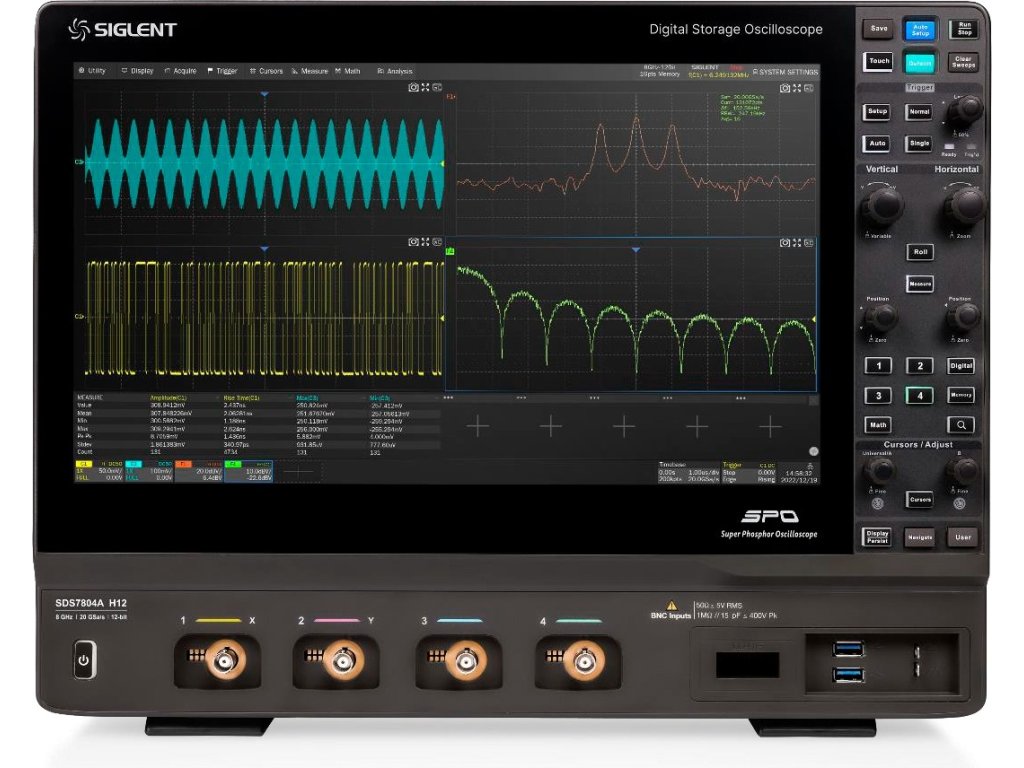Toggle the Touch button
Viewport: 1024px width, 768px height.
[x=879, y=61]
